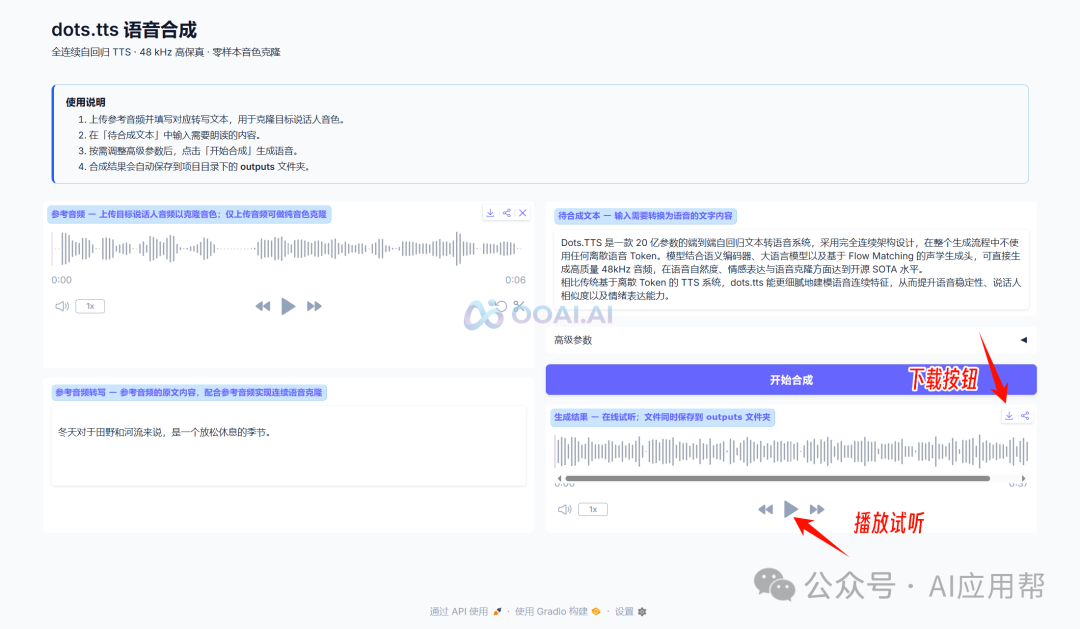Viewport: 1080px width, 629px height.
Task: Click the 0:06 duration of reference audio
Action: 515,280
